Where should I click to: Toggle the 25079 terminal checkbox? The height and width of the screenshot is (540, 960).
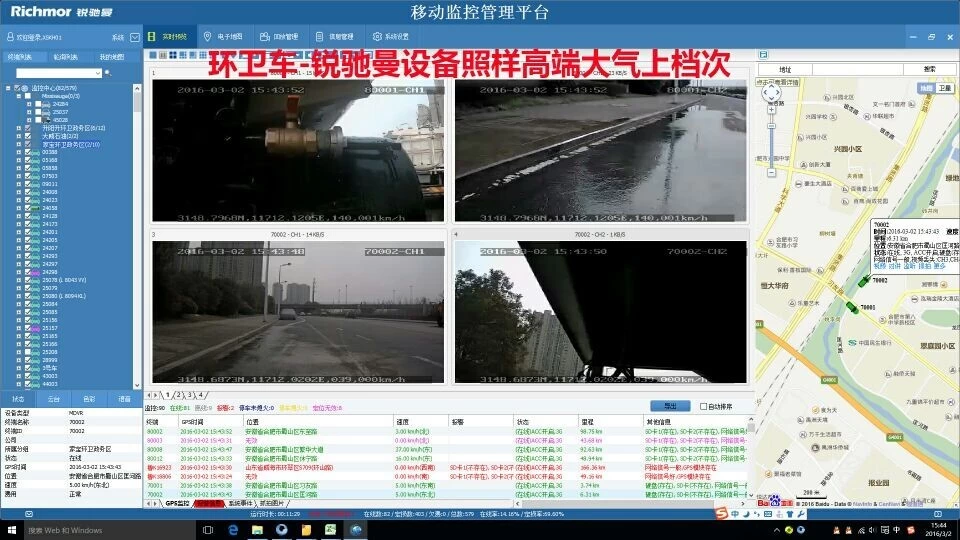pyautogui.click(x=28, y=288)
